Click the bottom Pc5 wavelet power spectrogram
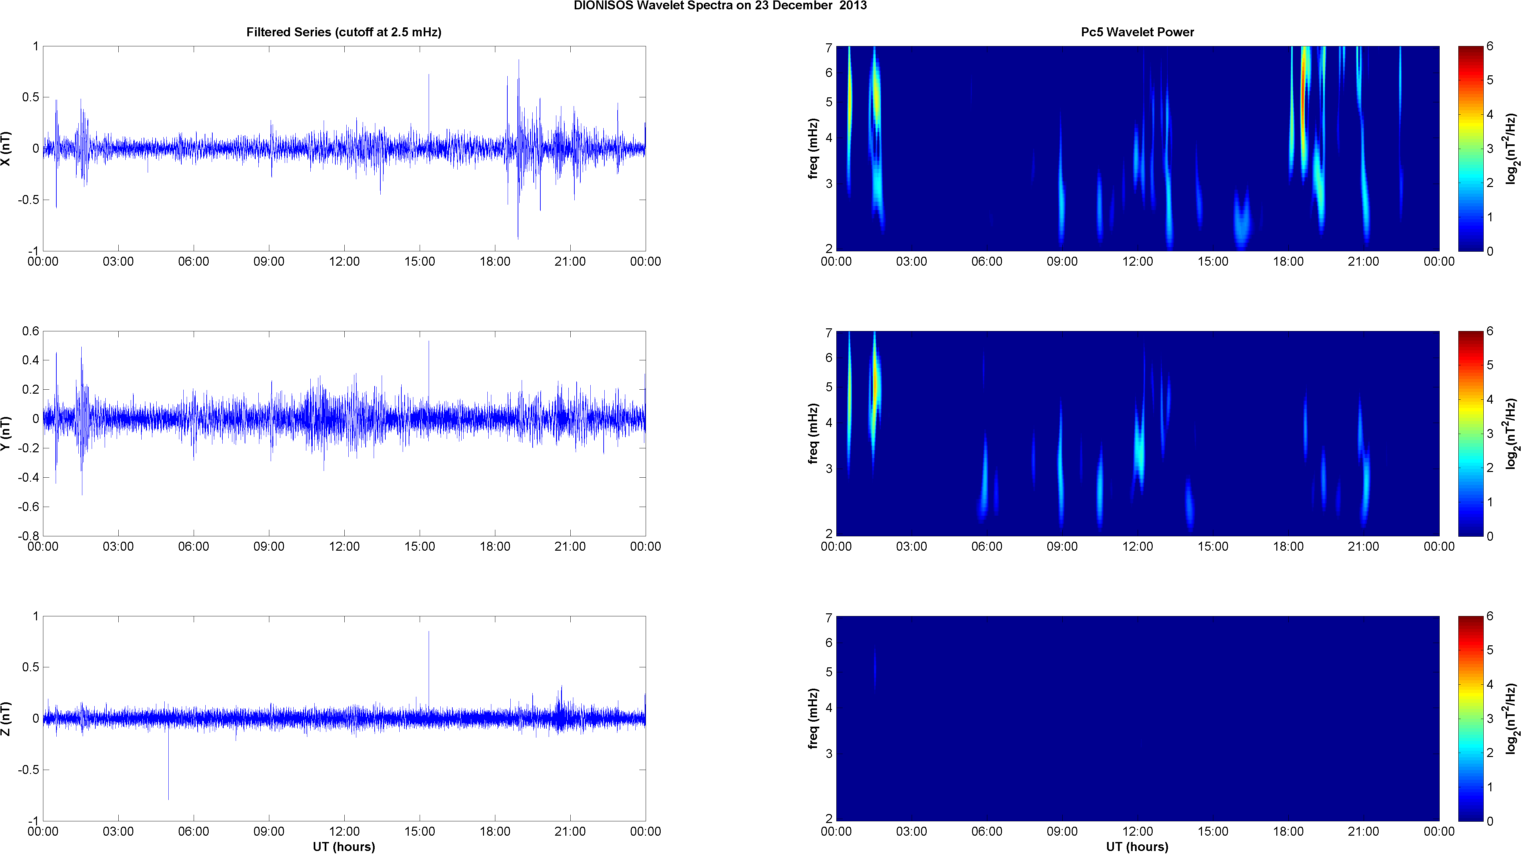This screenshot has width=1521, height=854. [x=1137, y=719]
